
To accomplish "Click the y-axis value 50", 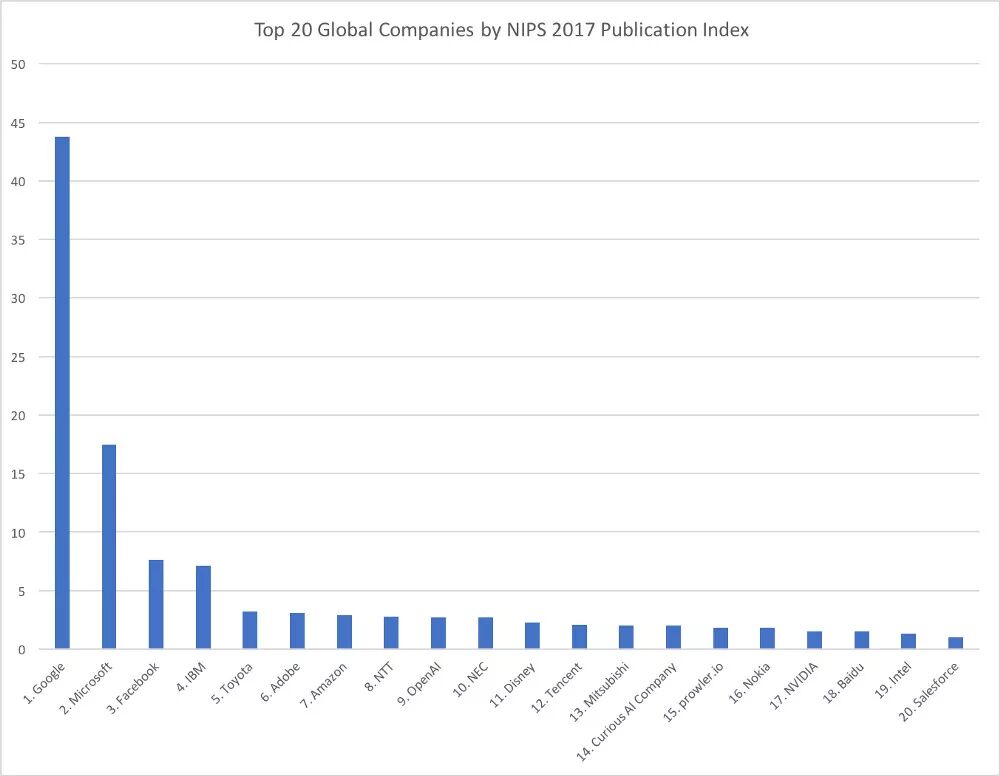I will [x=18, y=64].
